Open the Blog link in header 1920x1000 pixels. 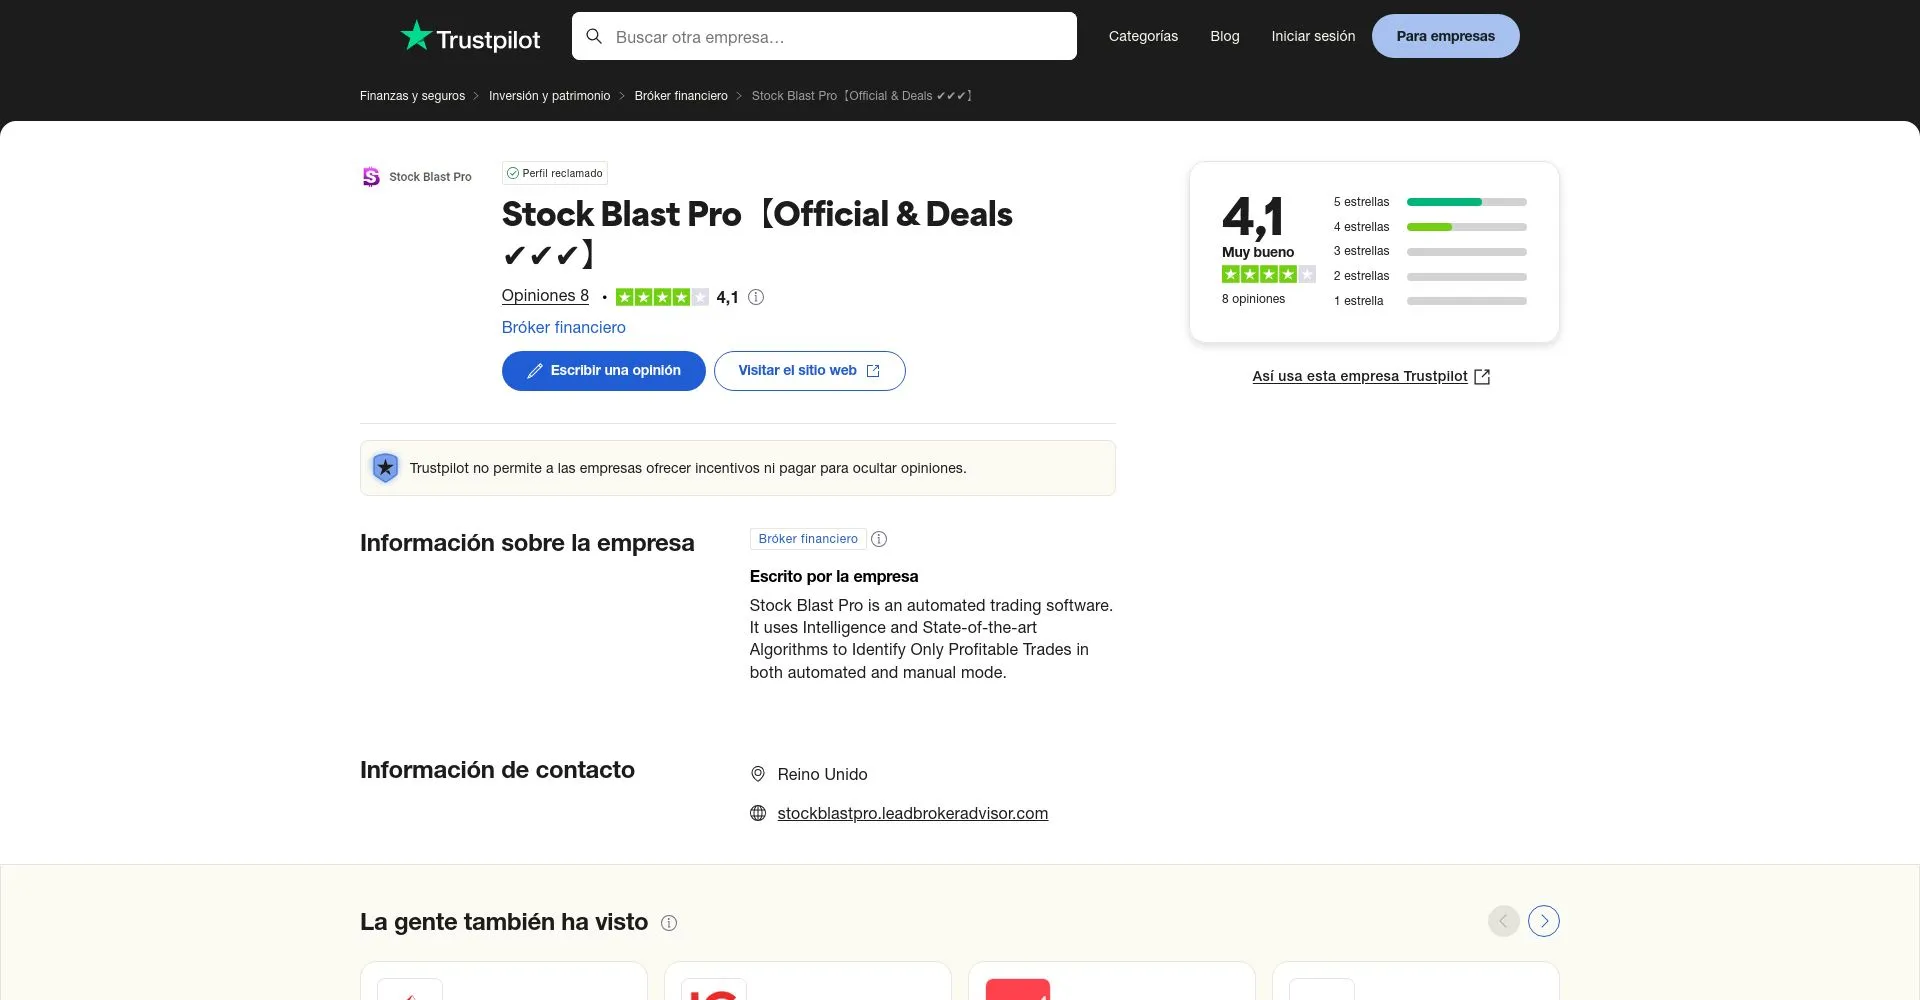[x=1224, y=36]
